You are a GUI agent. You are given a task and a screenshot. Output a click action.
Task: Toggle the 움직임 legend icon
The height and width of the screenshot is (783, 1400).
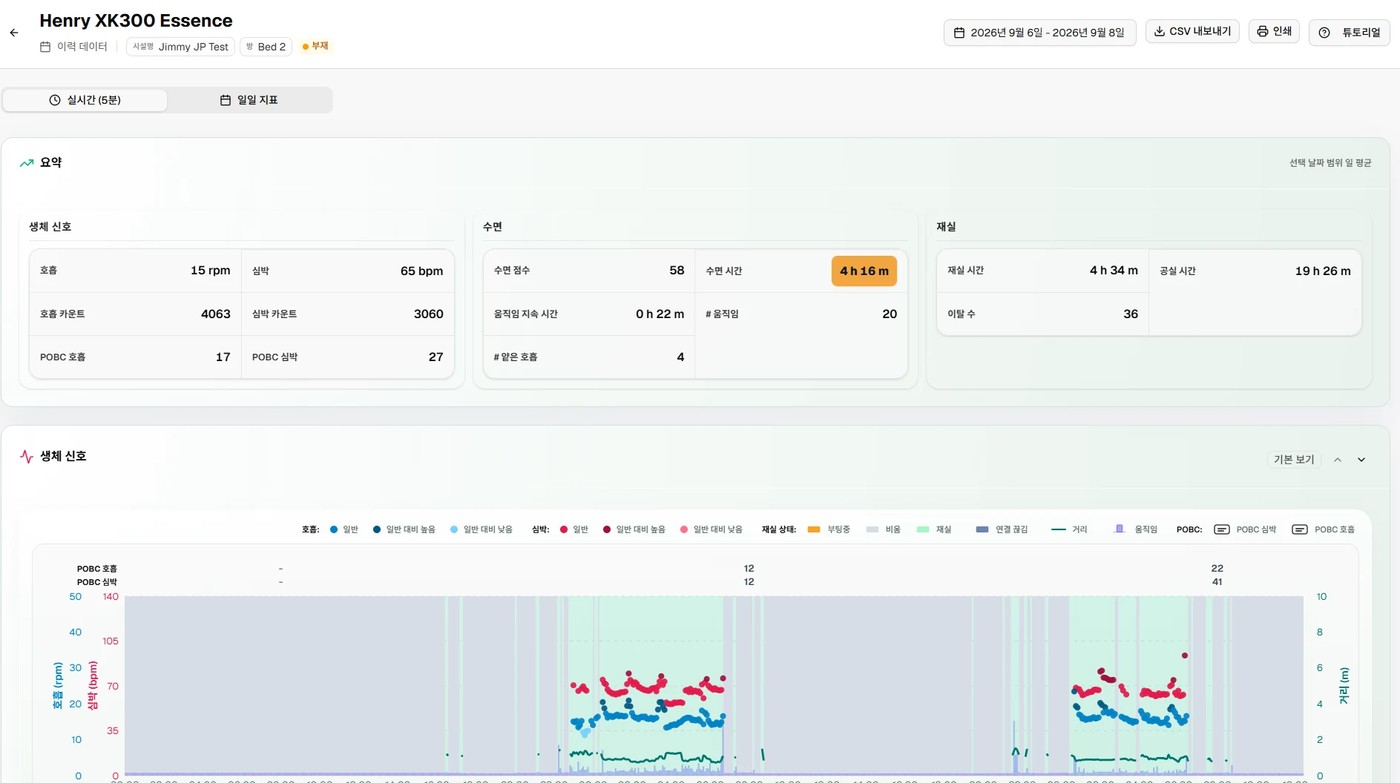(1119, 529)
